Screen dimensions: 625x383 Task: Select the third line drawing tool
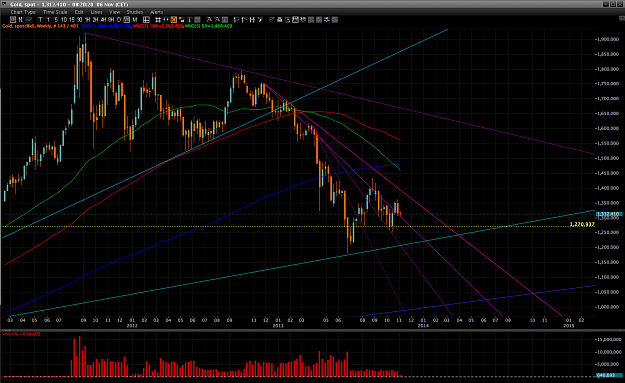click(x=252, y=20)
